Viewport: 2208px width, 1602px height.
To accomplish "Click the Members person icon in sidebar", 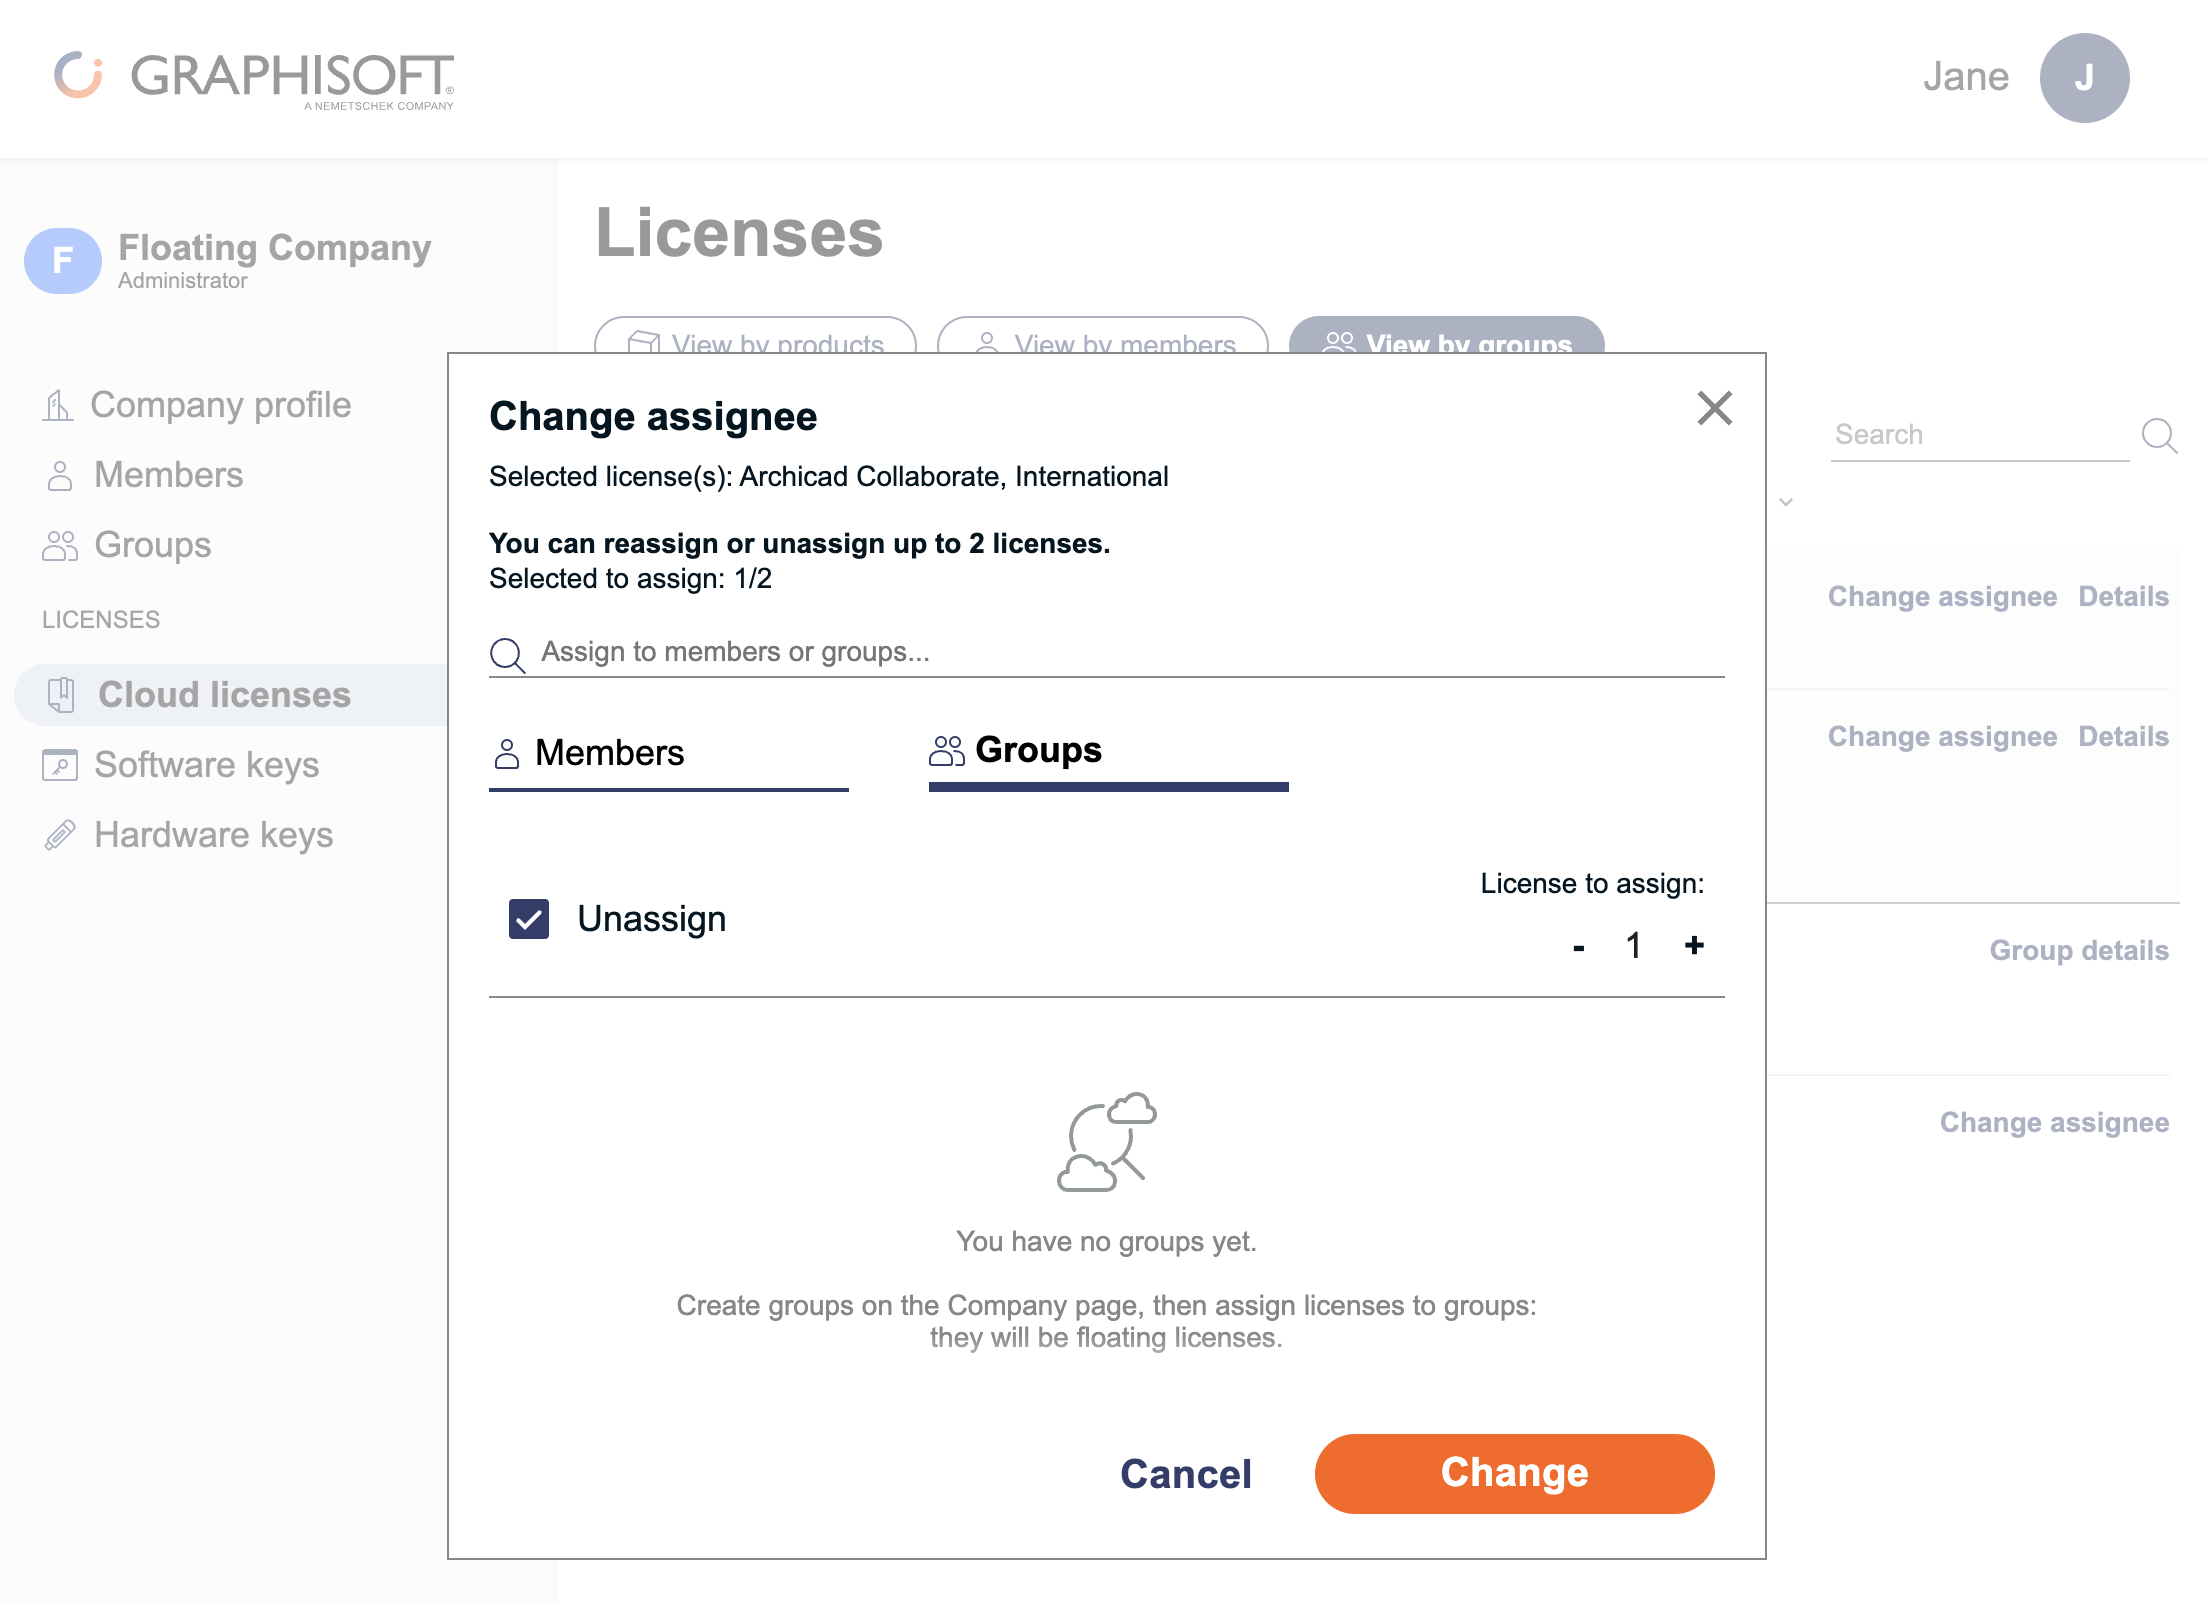I will coord(60,476).
